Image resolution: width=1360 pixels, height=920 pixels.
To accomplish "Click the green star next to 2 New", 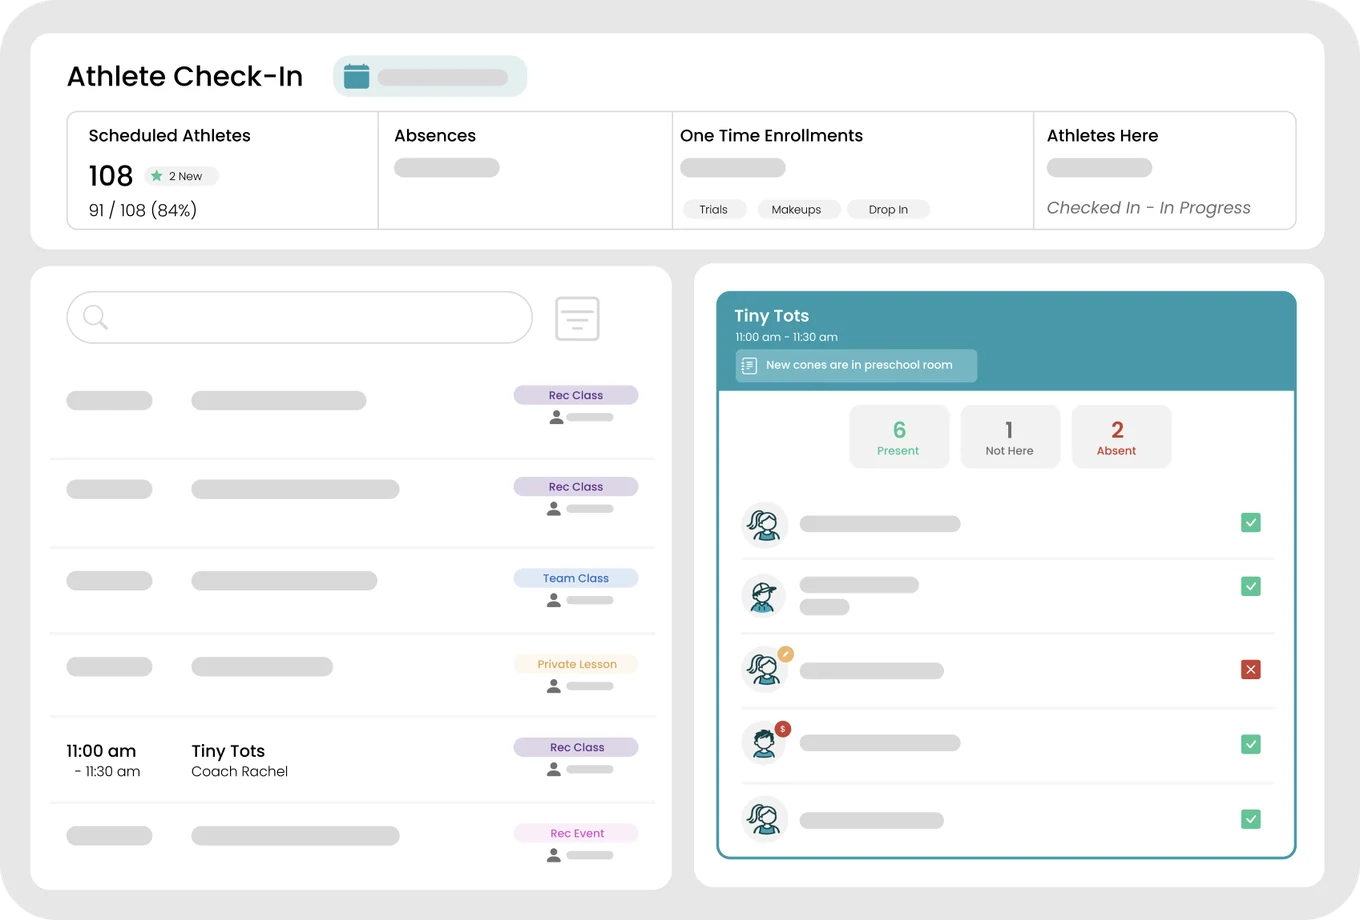I will click(x=156, y=176).
